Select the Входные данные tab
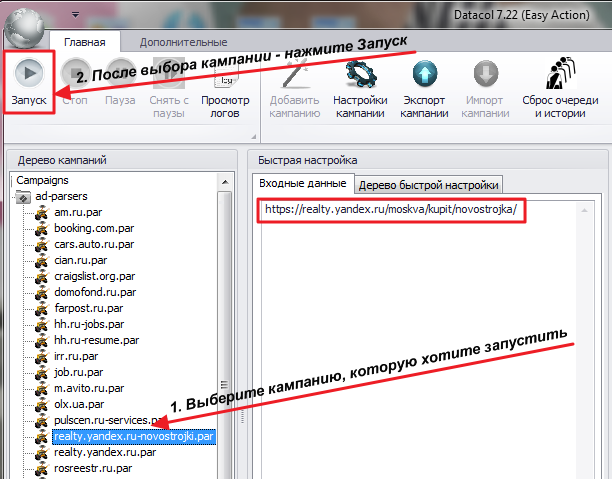The image size is (612, 479). pos(303,183)
